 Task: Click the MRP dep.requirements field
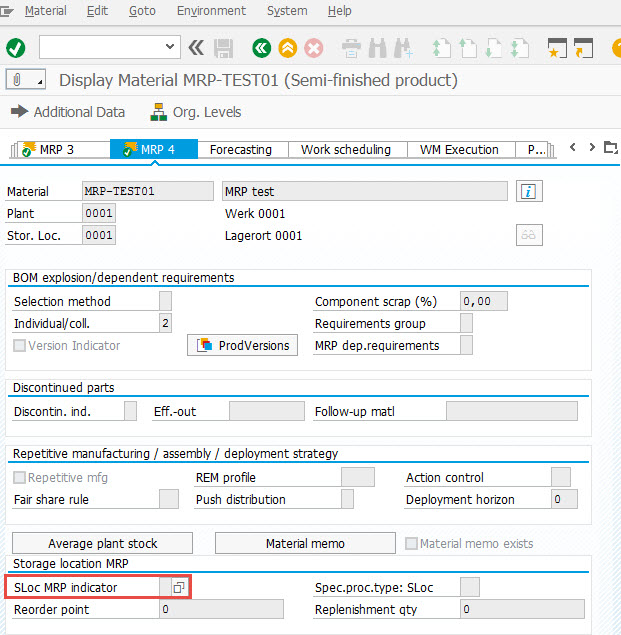[x=466, y=345]
